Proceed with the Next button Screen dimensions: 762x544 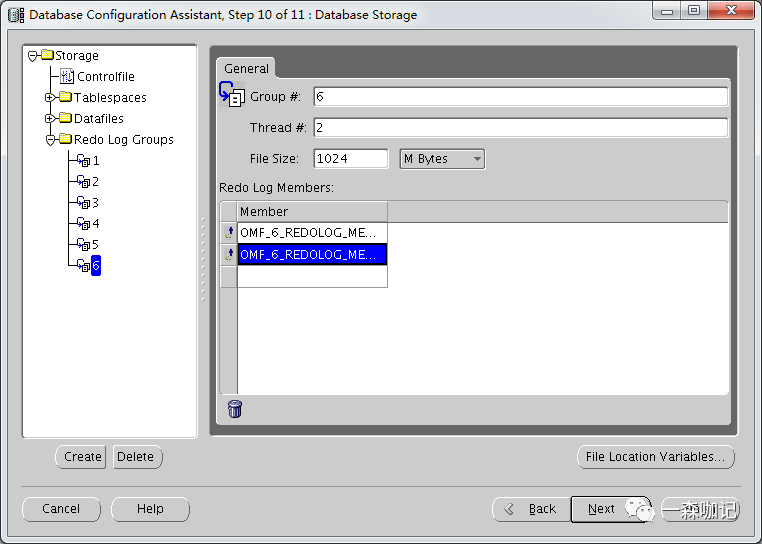pyautogui.click(x=610, y=509)
